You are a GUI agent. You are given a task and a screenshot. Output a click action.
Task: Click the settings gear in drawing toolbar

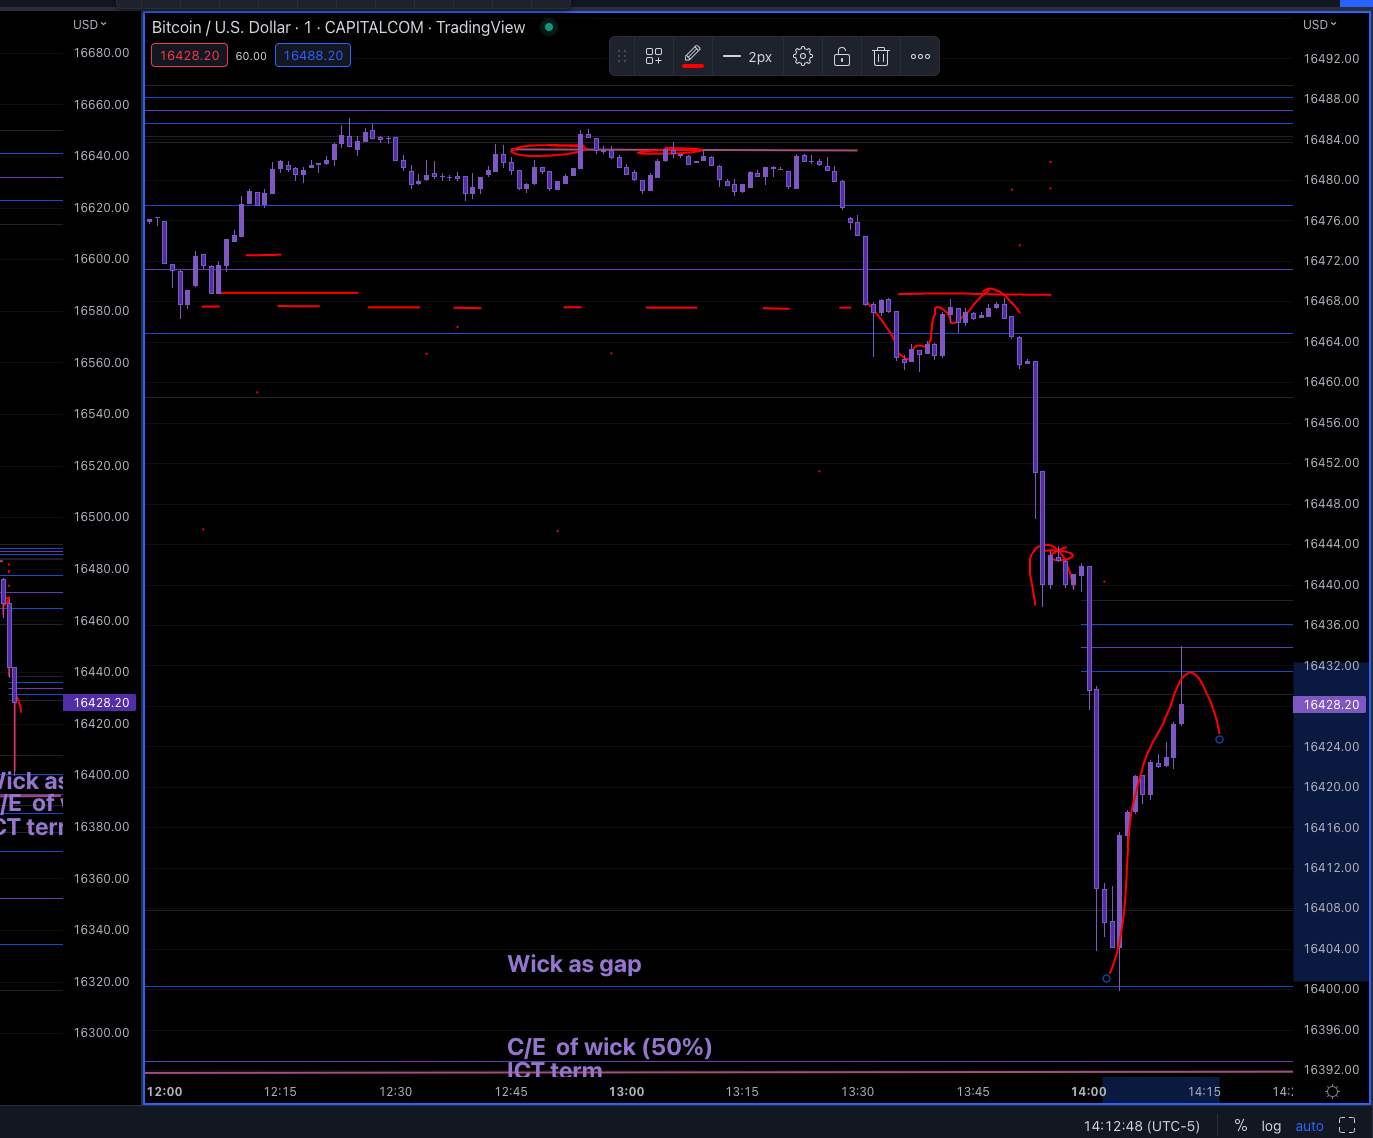(x=803, y=56)
